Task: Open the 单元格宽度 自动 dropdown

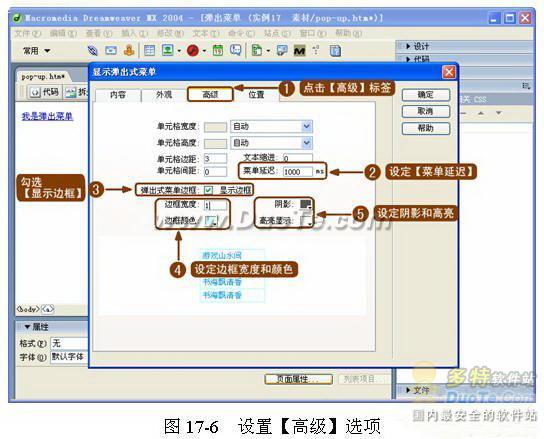Action: [271, 126]
